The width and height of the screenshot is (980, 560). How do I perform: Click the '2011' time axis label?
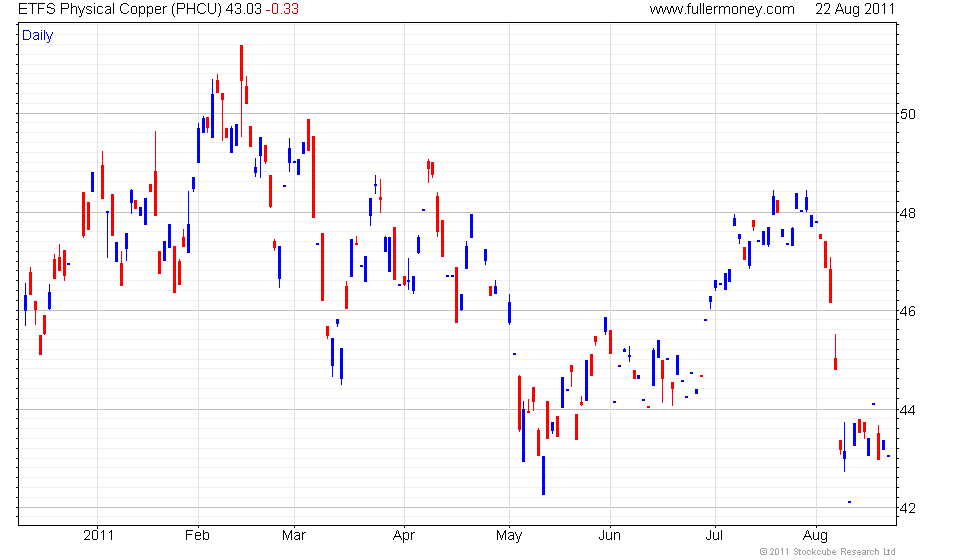pos(99,535)
